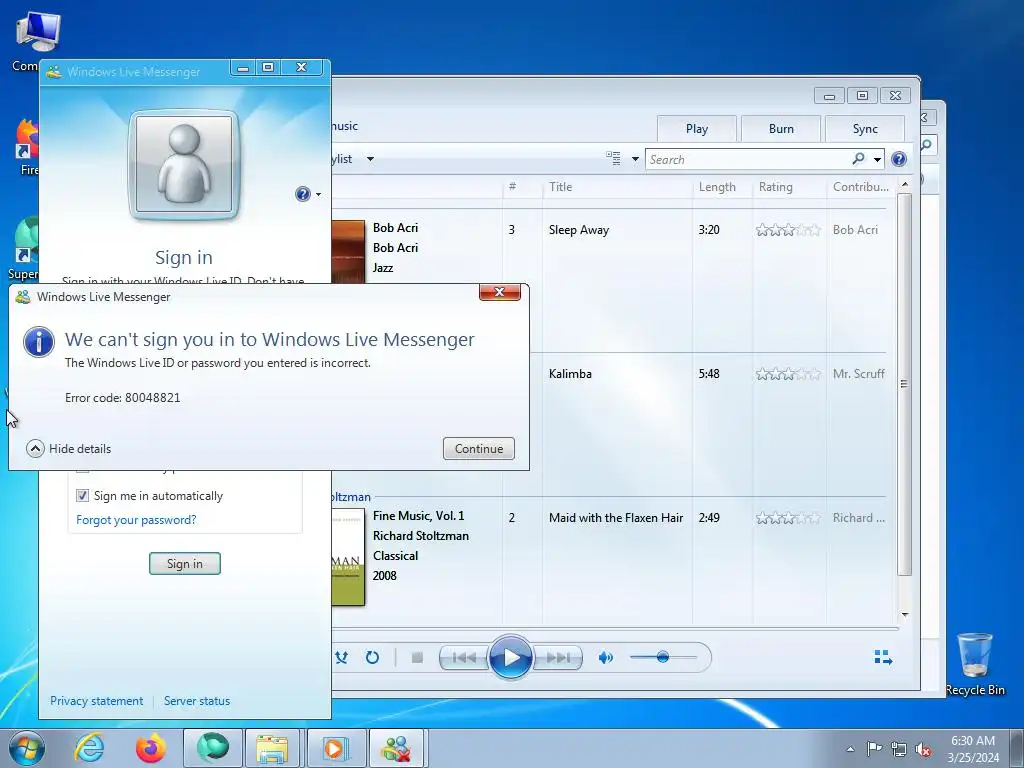The width and height of the screenshot is (1024, 768).
Task: Open the green globe browser taskbar icon
Action: click(213, 748)
